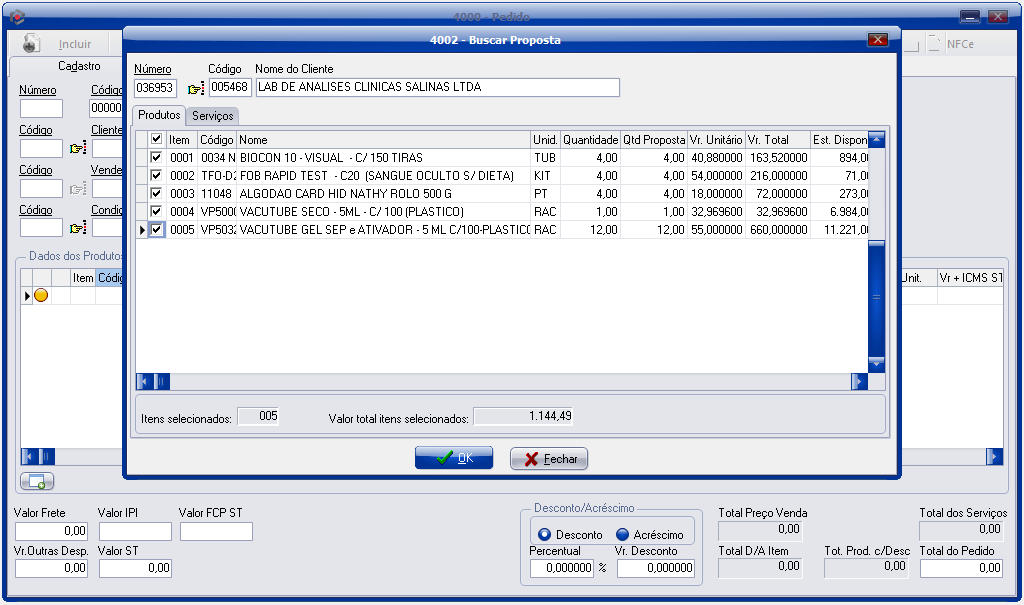This screenshot has height=605, width=1024.
Task: Close the Buscar Proposta dialog with the X
Action: [x=878, y=40]
